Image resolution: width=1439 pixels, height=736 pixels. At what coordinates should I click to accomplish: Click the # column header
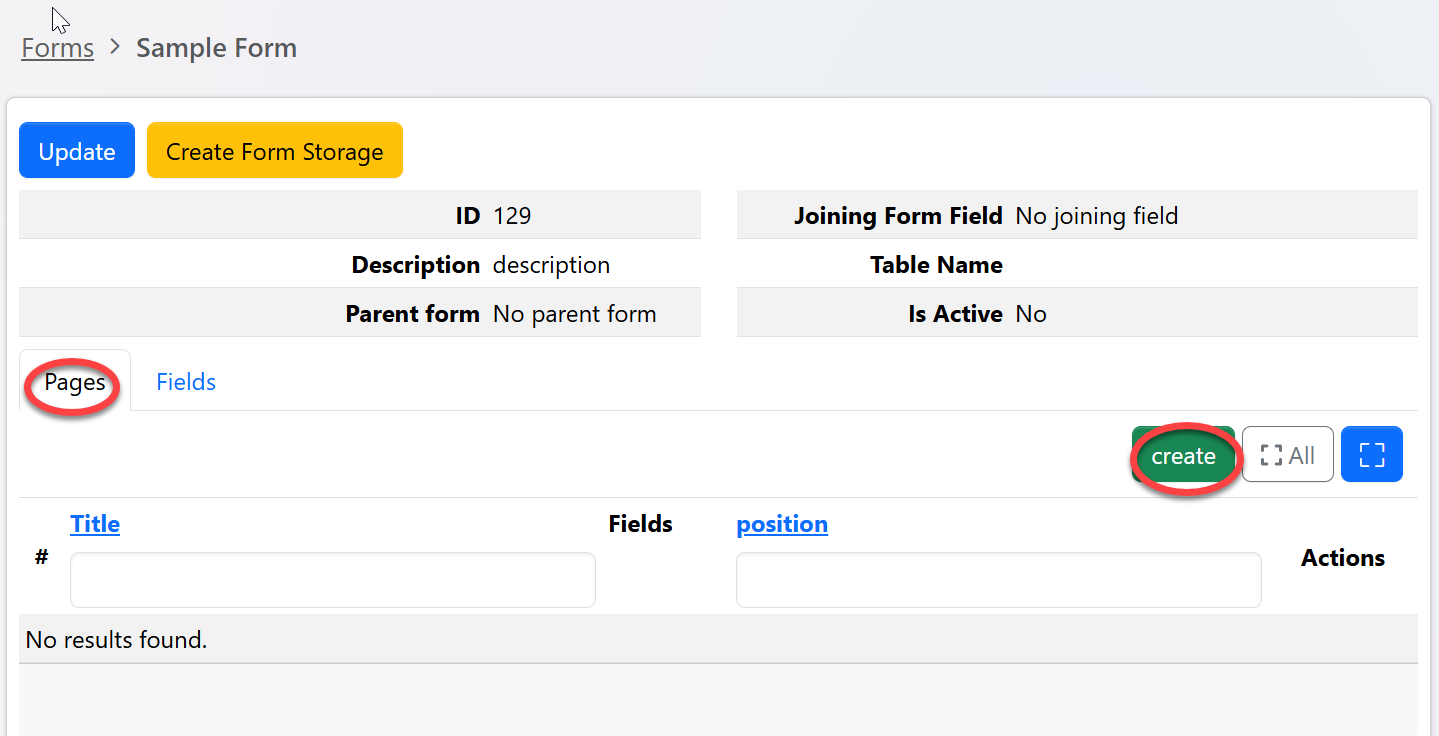click(41, 558)
